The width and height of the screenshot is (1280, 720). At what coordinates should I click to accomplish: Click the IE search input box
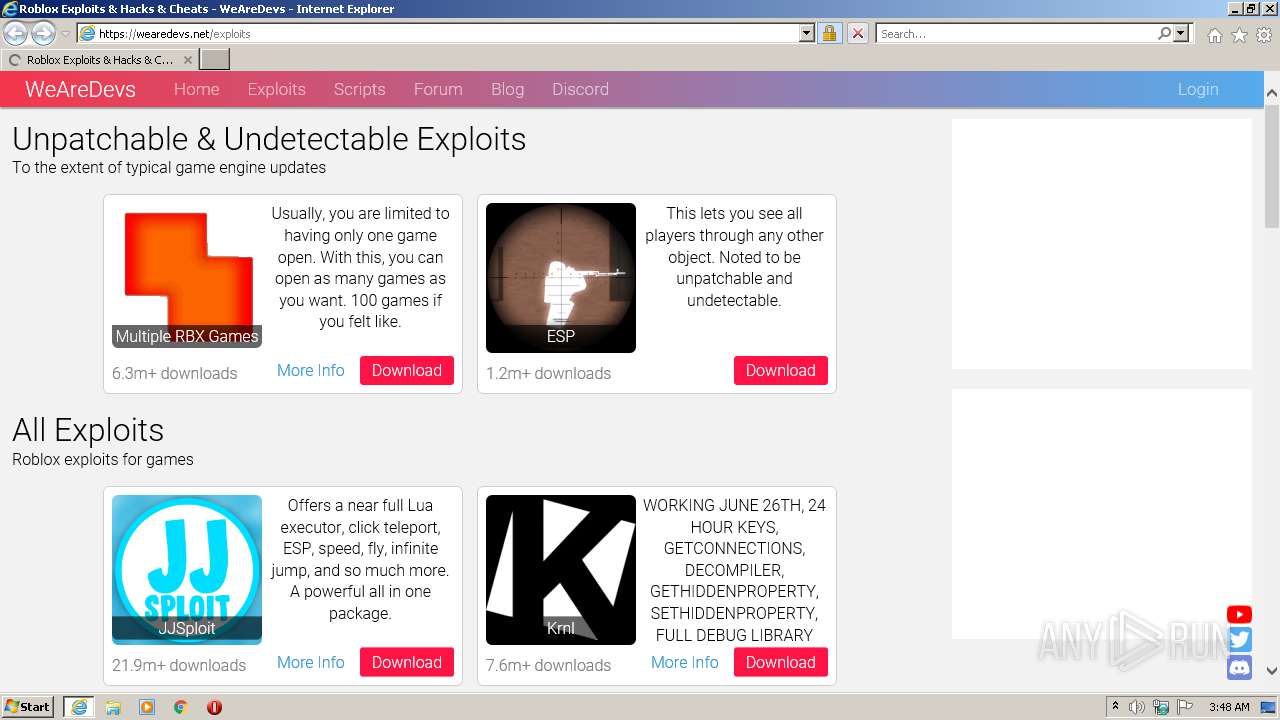[1015, 33]
